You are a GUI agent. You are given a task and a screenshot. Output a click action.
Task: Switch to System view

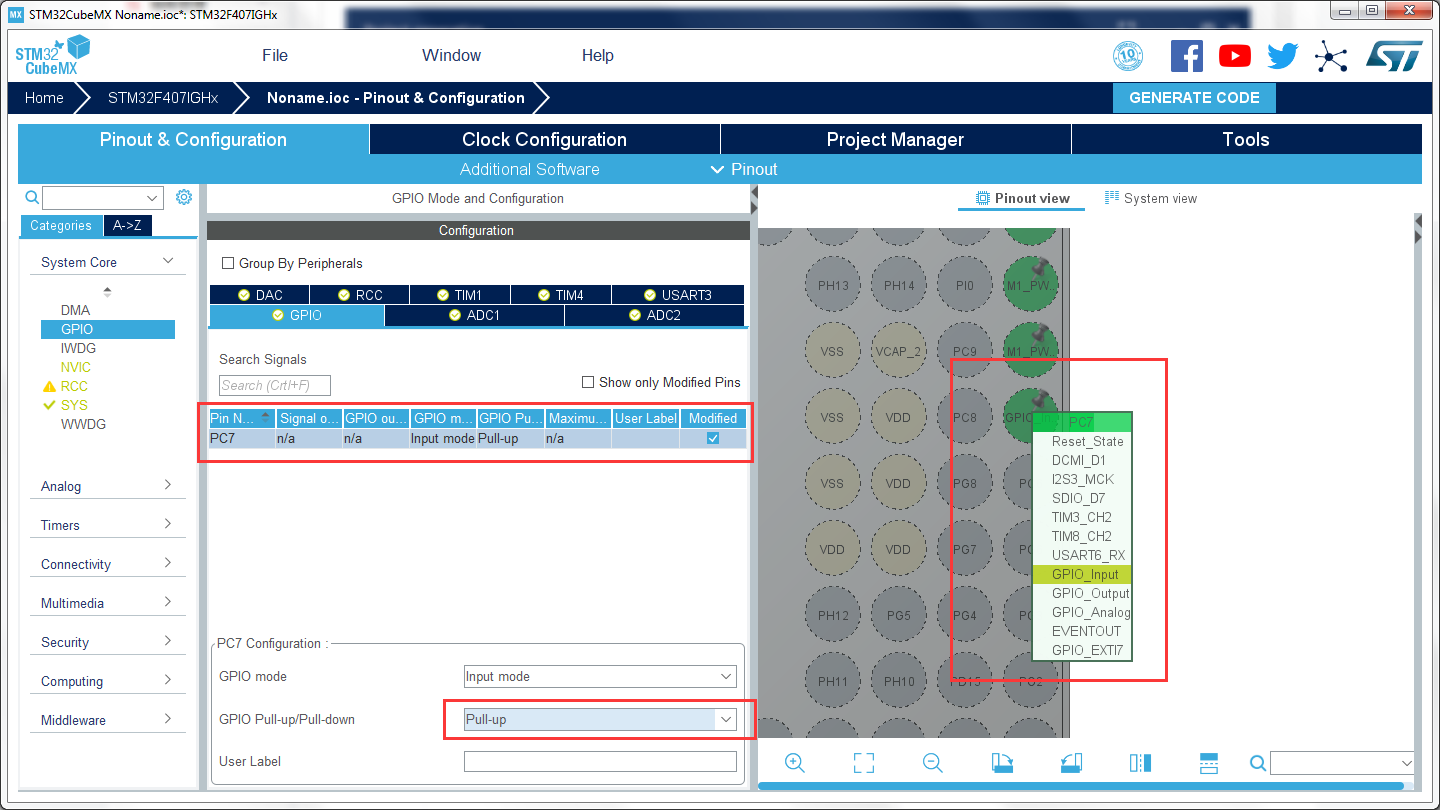point(1150,198)
